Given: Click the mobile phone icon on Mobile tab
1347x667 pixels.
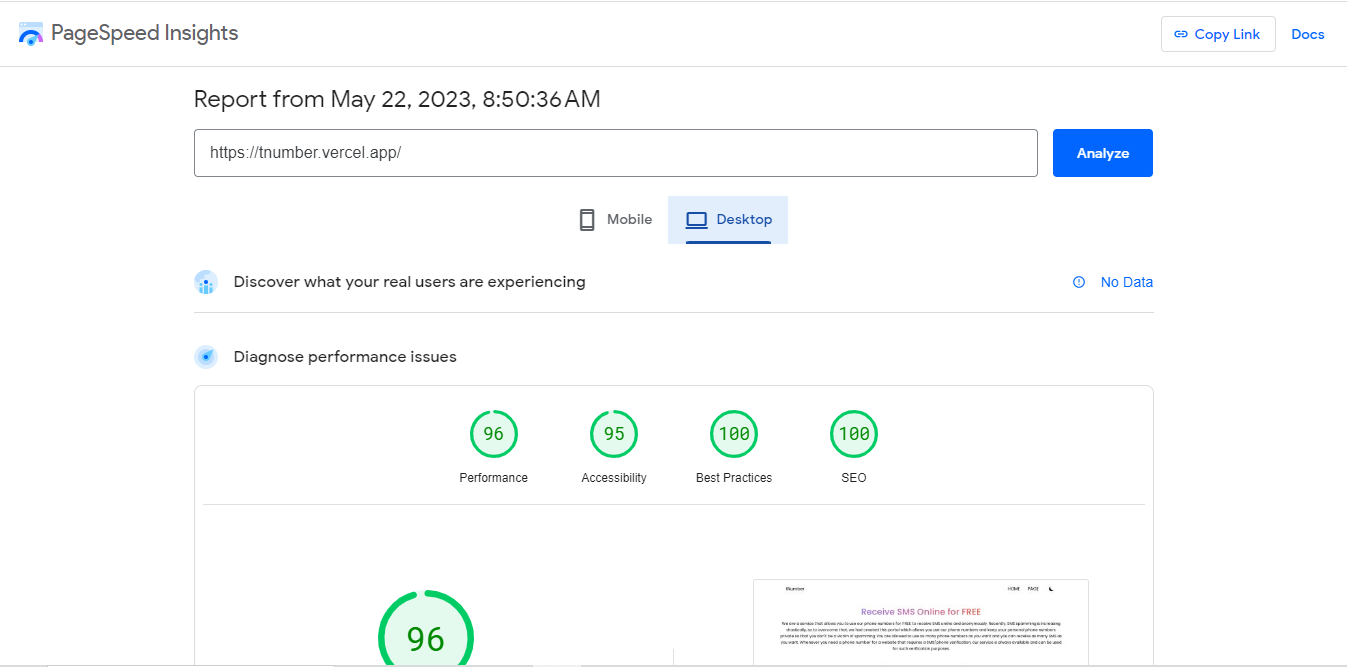Looking at the screenshot, I should [585, 219].
